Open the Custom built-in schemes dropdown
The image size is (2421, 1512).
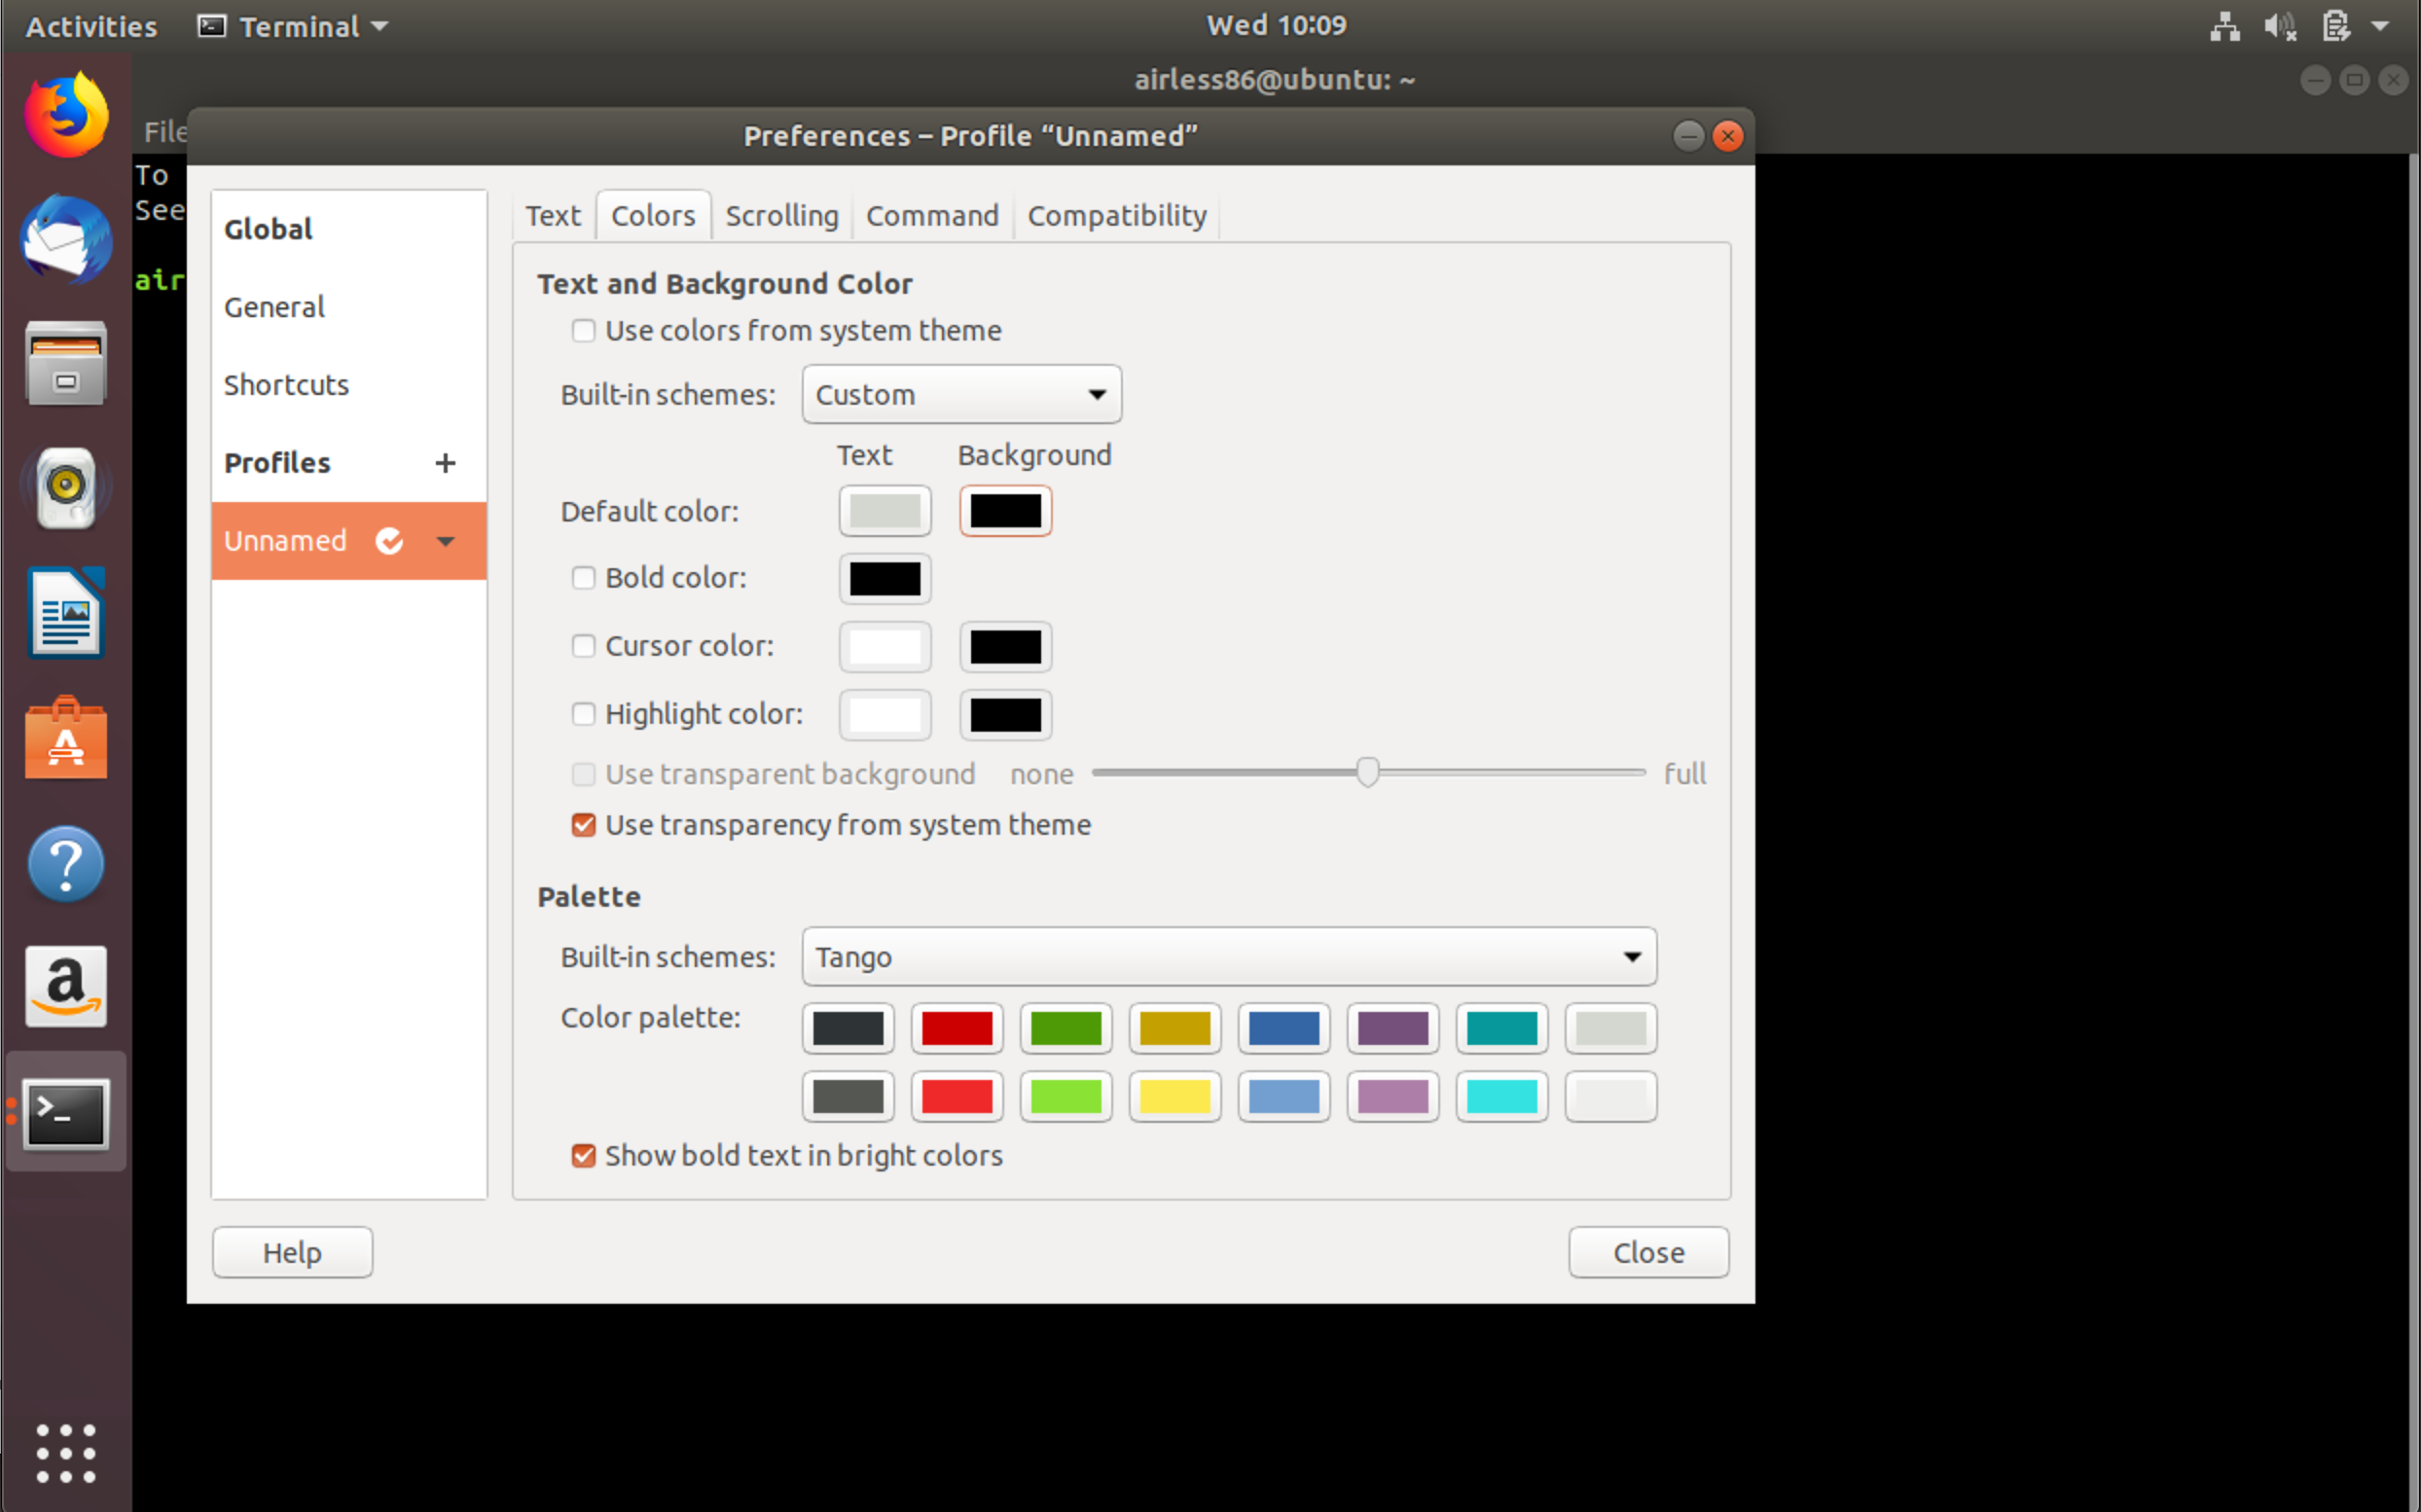(961, 395)
